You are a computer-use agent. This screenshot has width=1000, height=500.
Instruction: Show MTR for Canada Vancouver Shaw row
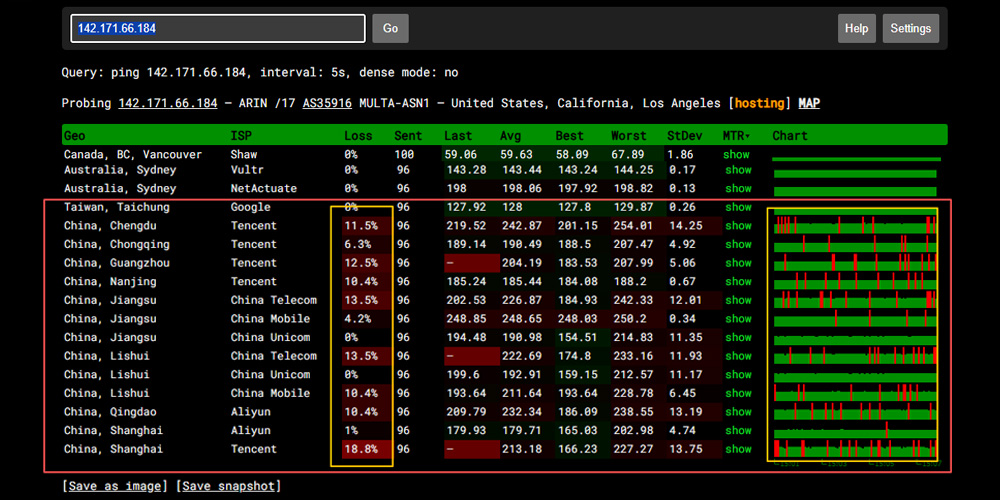[737, 155]
